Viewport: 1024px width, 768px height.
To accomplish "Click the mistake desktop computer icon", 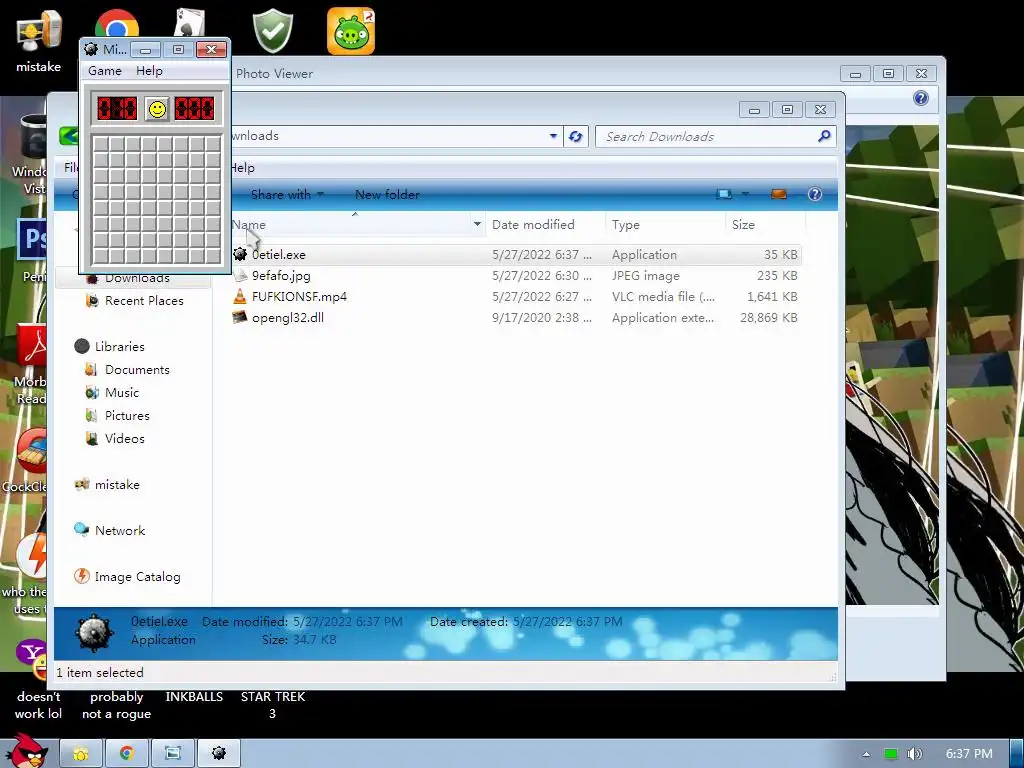I will point(39,31).
